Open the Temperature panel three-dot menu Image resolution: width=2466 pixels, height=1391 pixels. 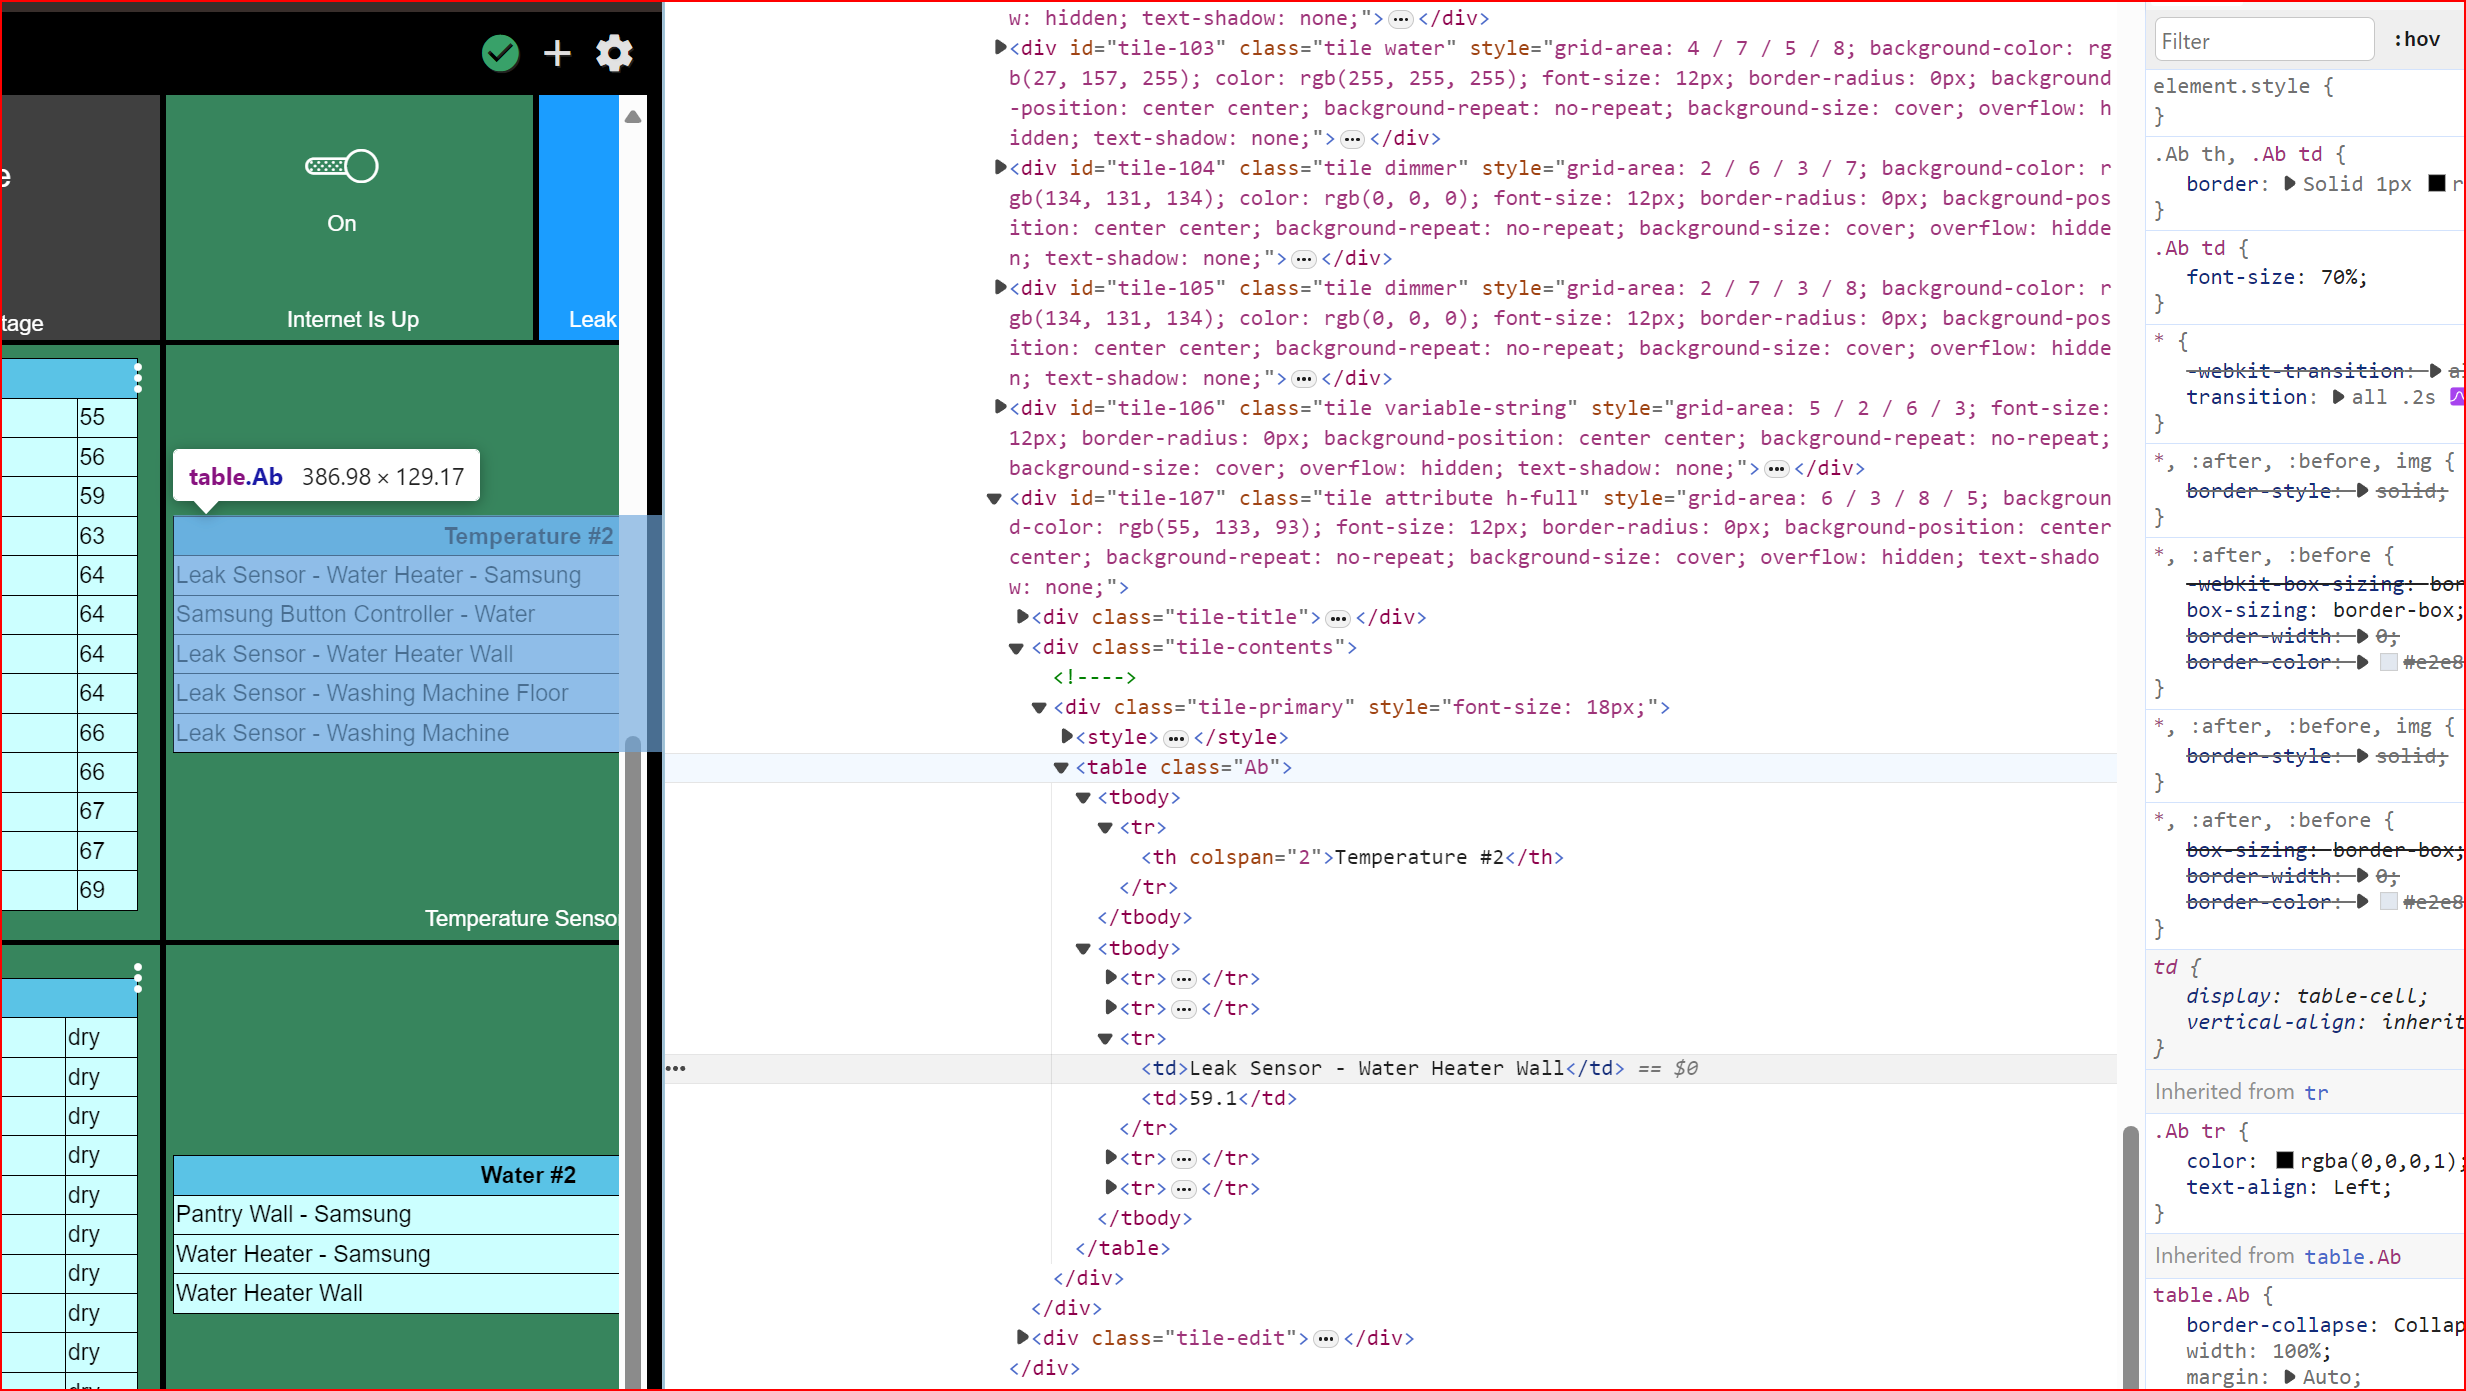[x=138, y=378]
